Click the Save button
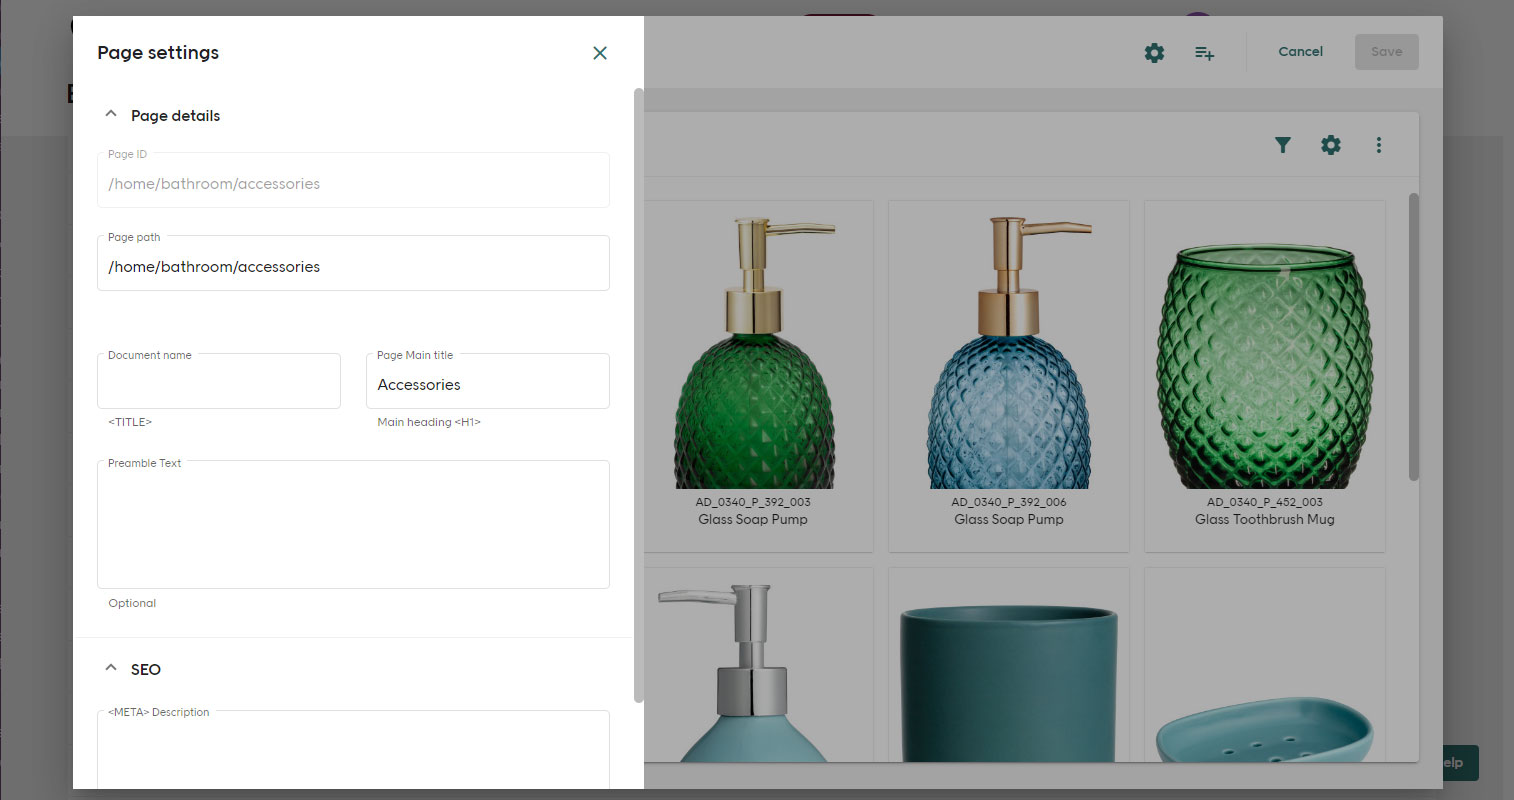Viewport: 1514px width, 800px height. 1386,52
